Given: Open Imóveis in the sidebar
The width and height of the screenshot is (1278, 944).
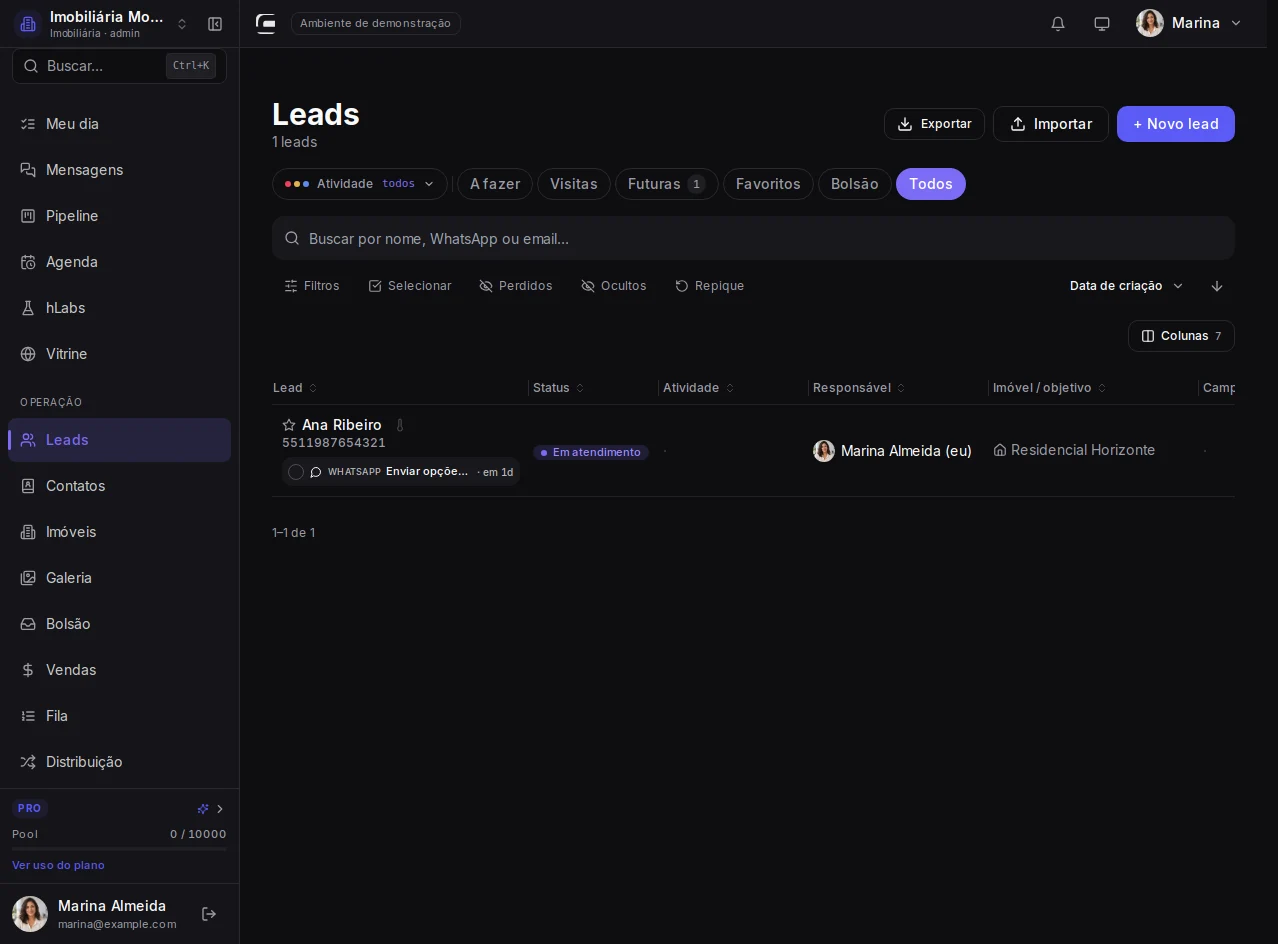Looking at the screenshot, I should (x=119, y=532).
